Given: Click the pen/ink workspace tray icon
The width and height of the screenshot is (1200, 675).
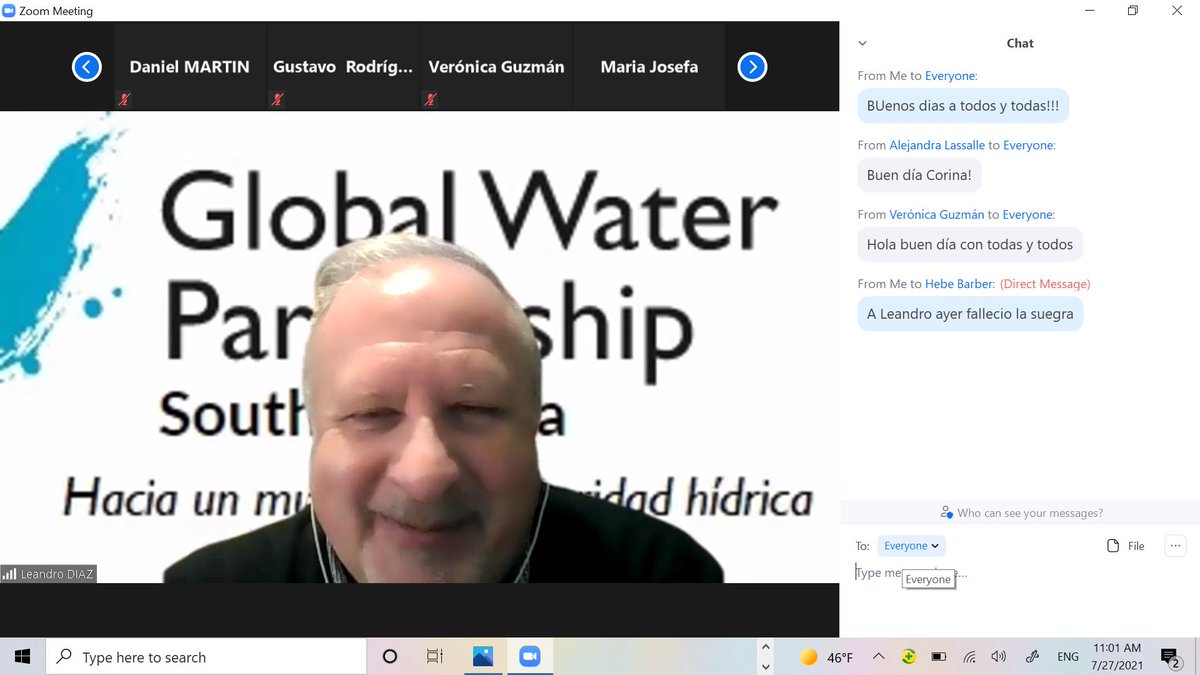Looking at the screenshot, I should 1032,657.
